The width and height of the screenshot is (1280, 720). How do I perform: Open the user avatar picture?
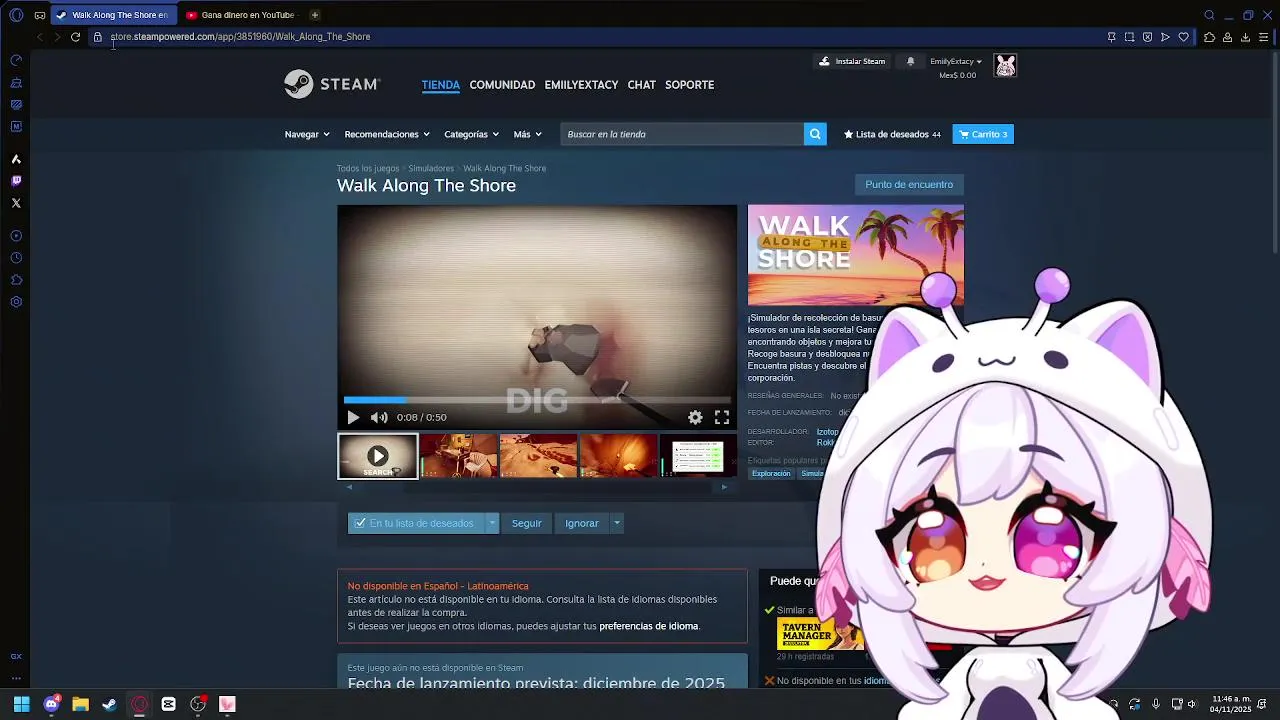tap(1005, 66)
